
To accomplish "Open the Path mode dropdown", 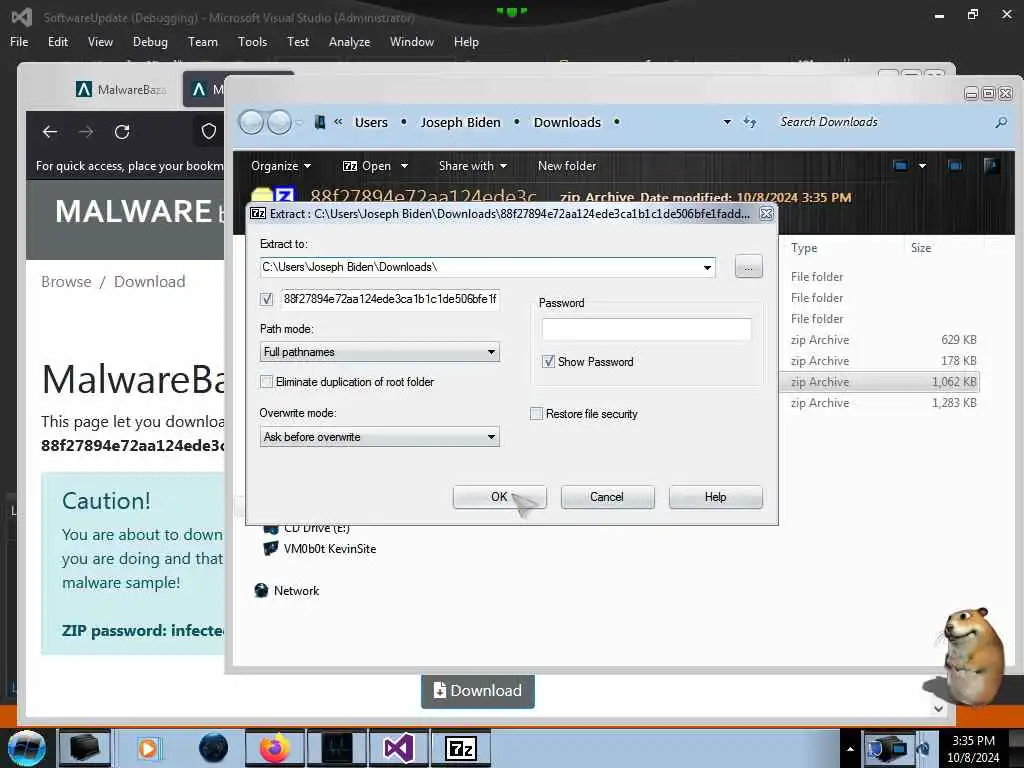I will click(x=379, y=352).
